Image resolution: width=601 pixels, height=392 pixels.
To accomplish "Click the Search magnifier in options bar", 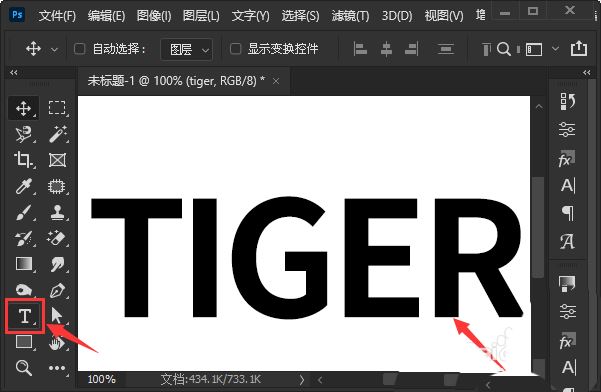I will coord(504,49).
